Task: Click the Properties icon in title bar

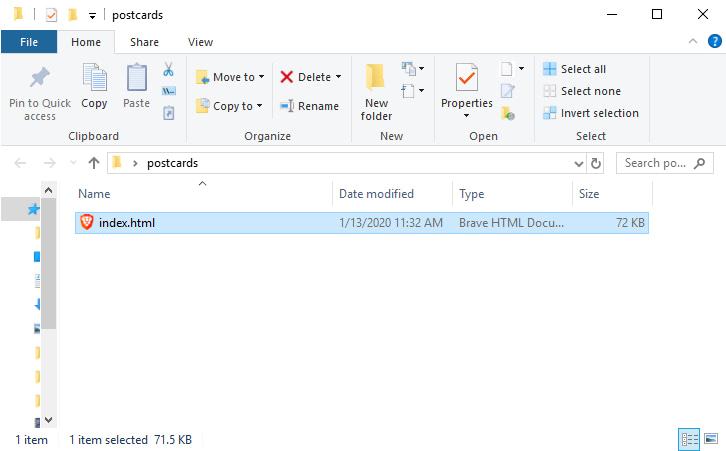Action: pyautogui.click(x=51, y=15)
